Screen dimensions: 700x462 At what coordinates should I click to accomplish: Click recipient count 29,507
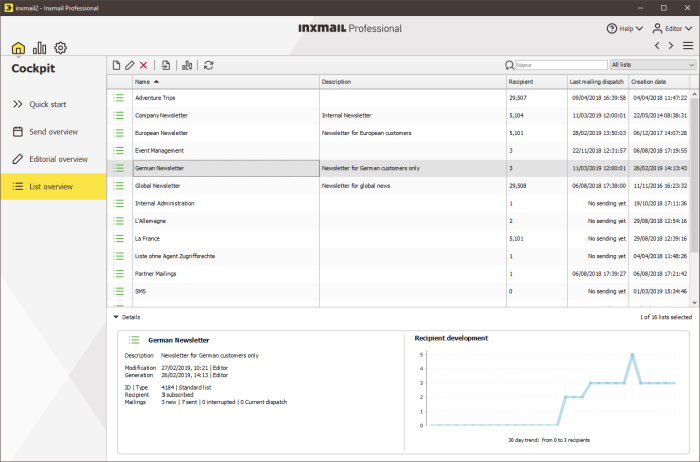(x=518, y=98)
